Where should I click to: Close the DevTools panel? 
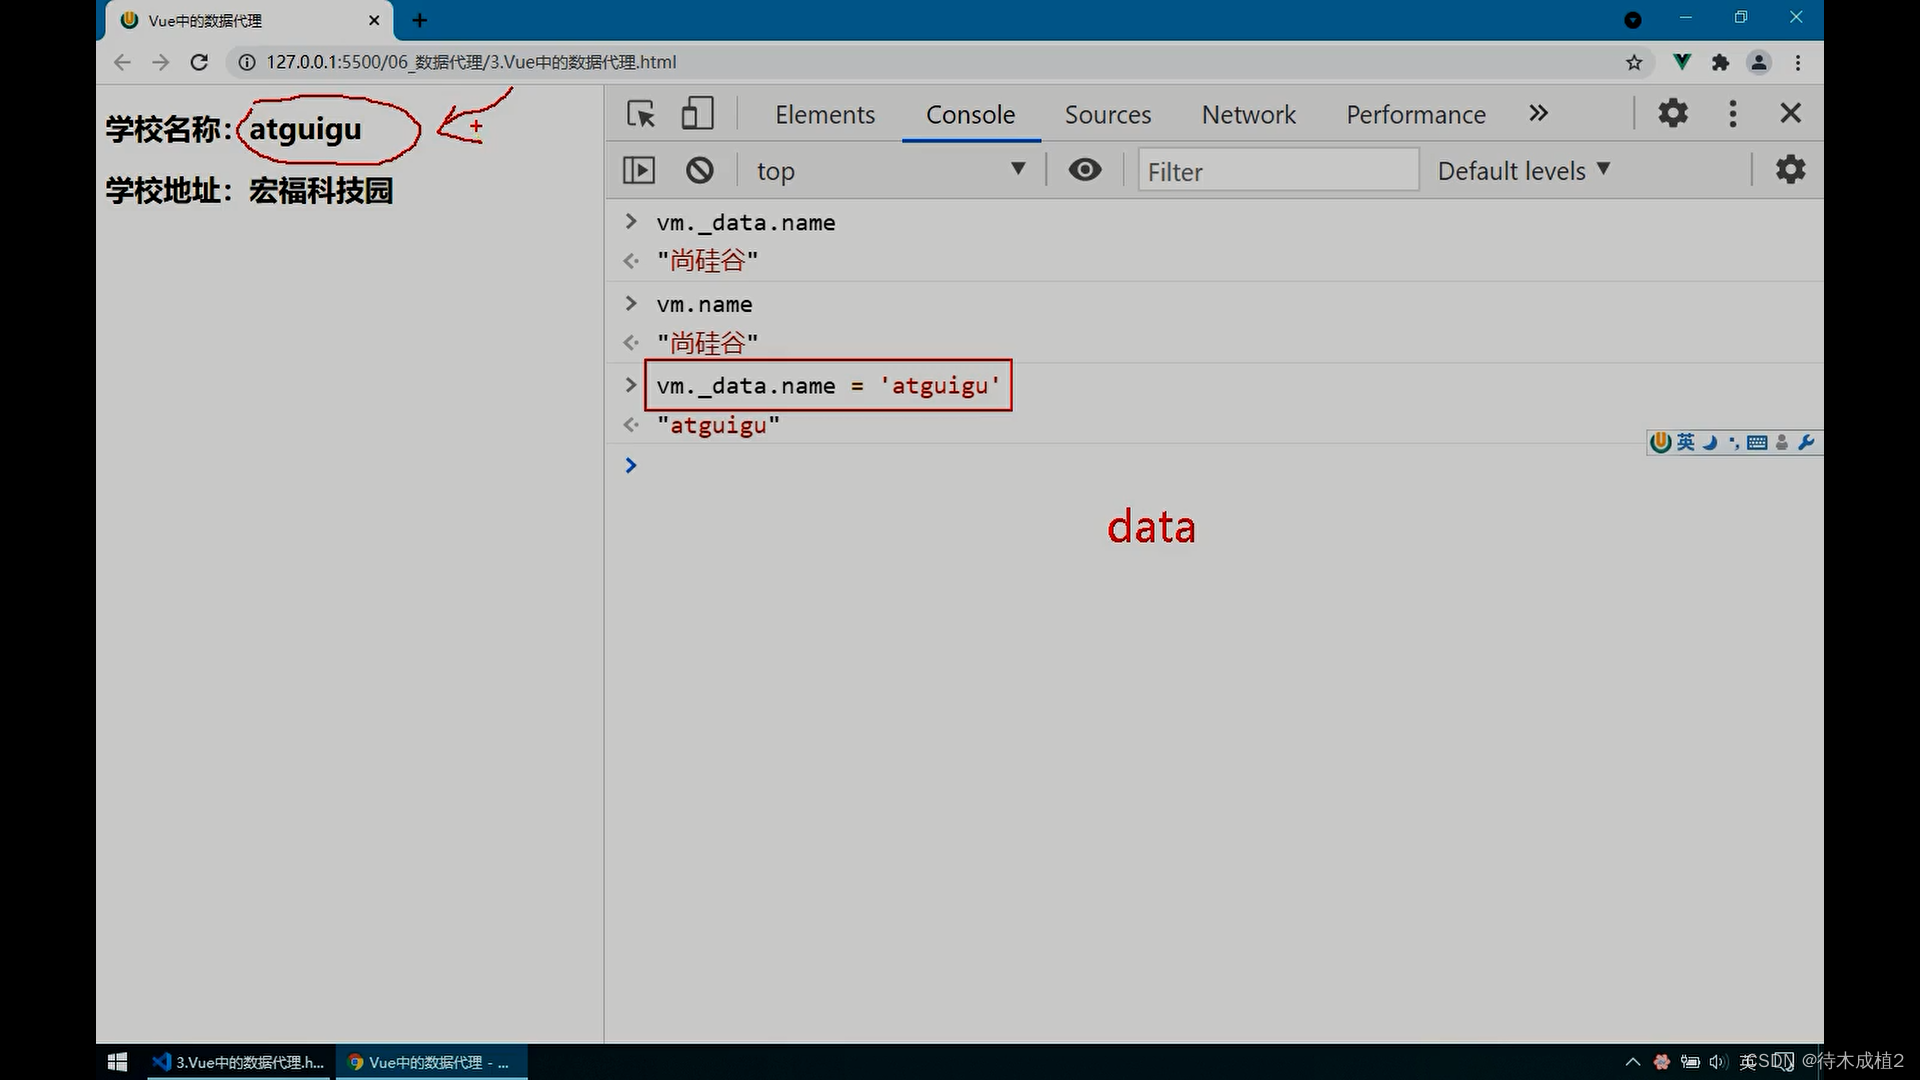click(1791, 113)
